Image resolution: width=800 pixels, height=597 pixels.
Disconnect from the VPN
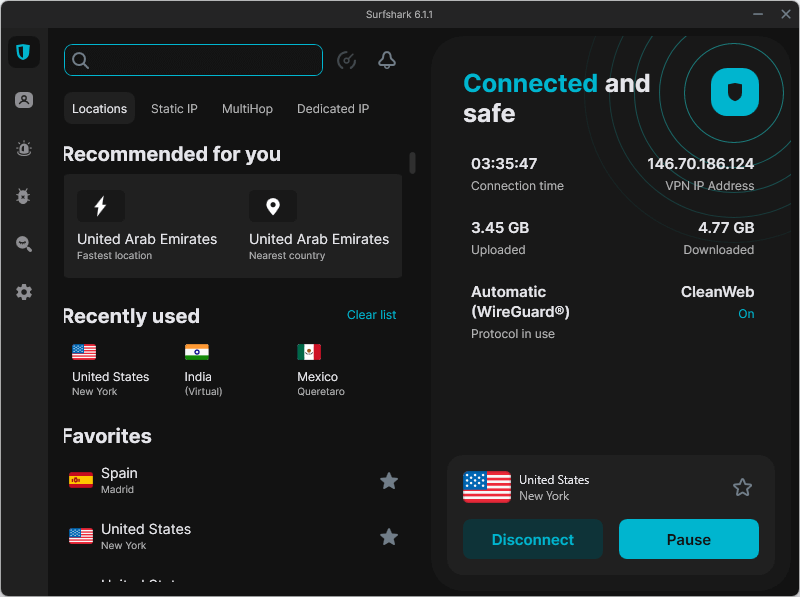[x=533, y=539]
